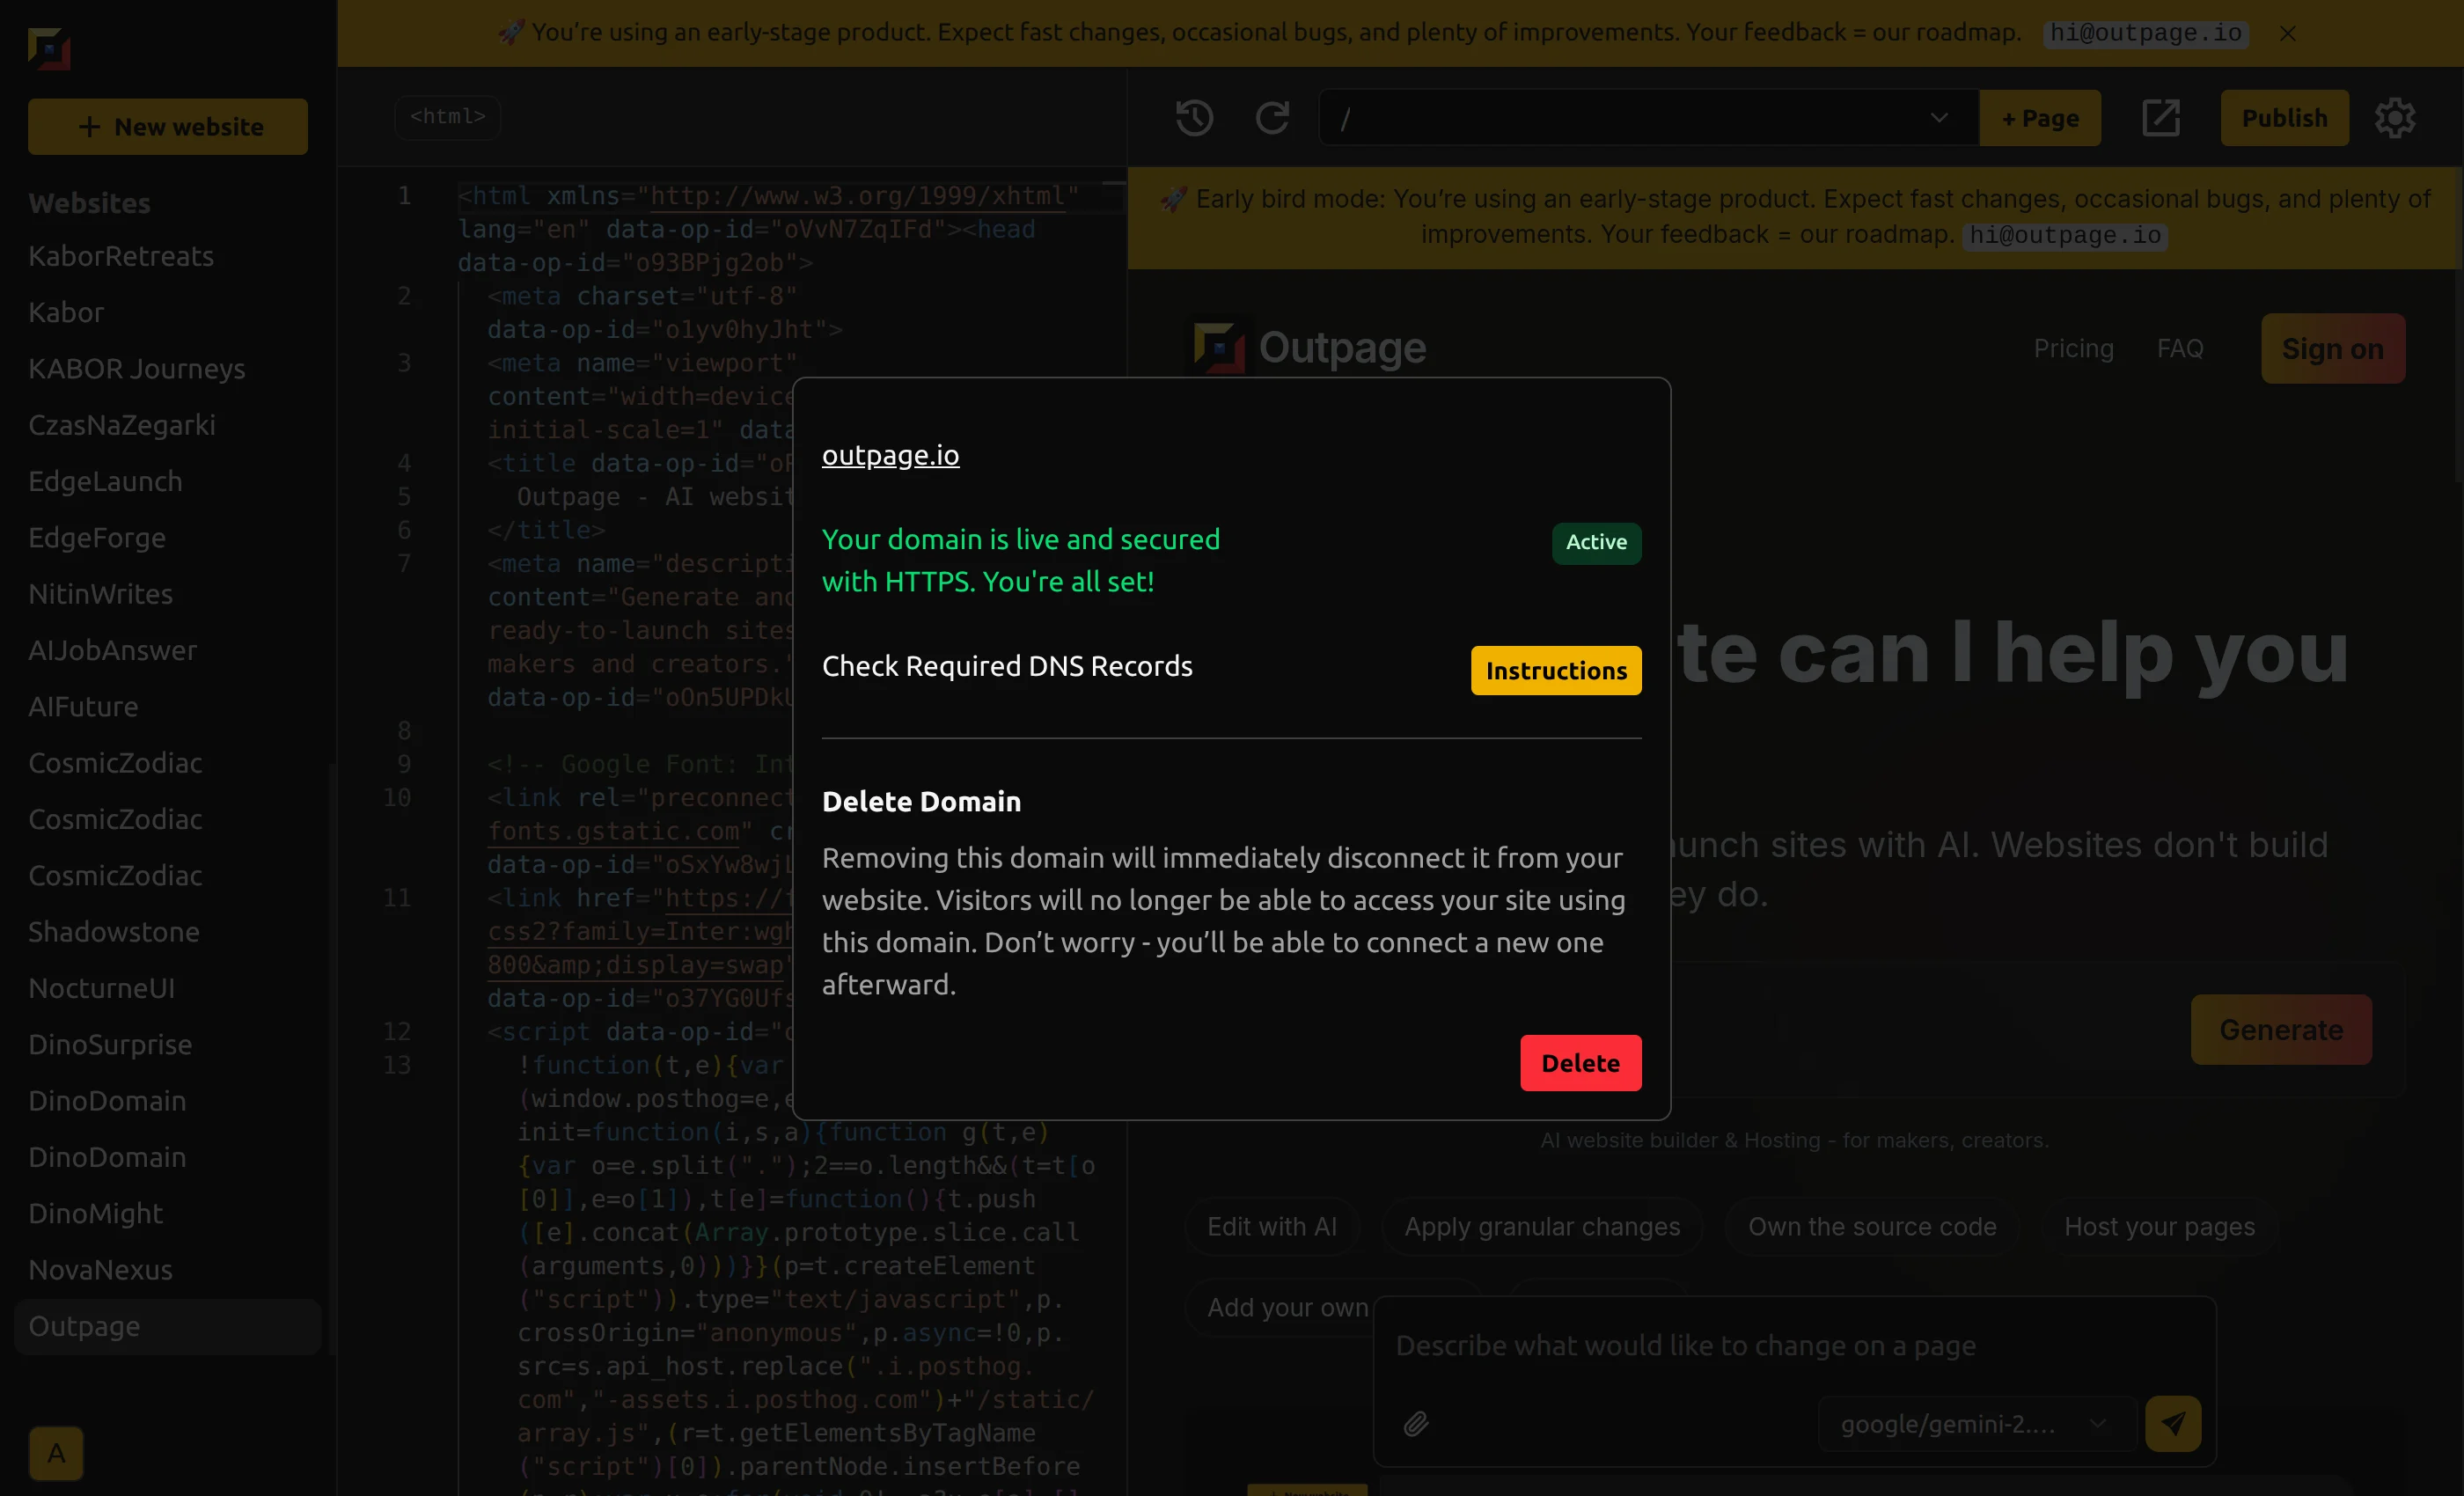This screenshot has height=1496, width=2464.
Task: Click Outpage logo in sidebar top
Action: (x=49, y=48)
